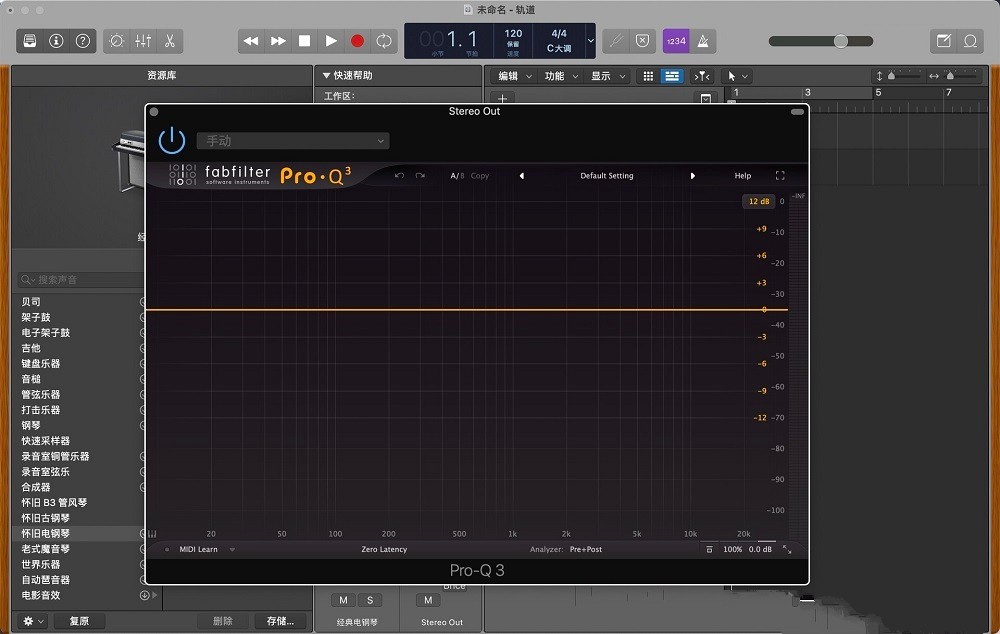Click the Pro-Q 3 resize corner icon
This screenshot has width=1000, height=634.
(x=787, y=549)
